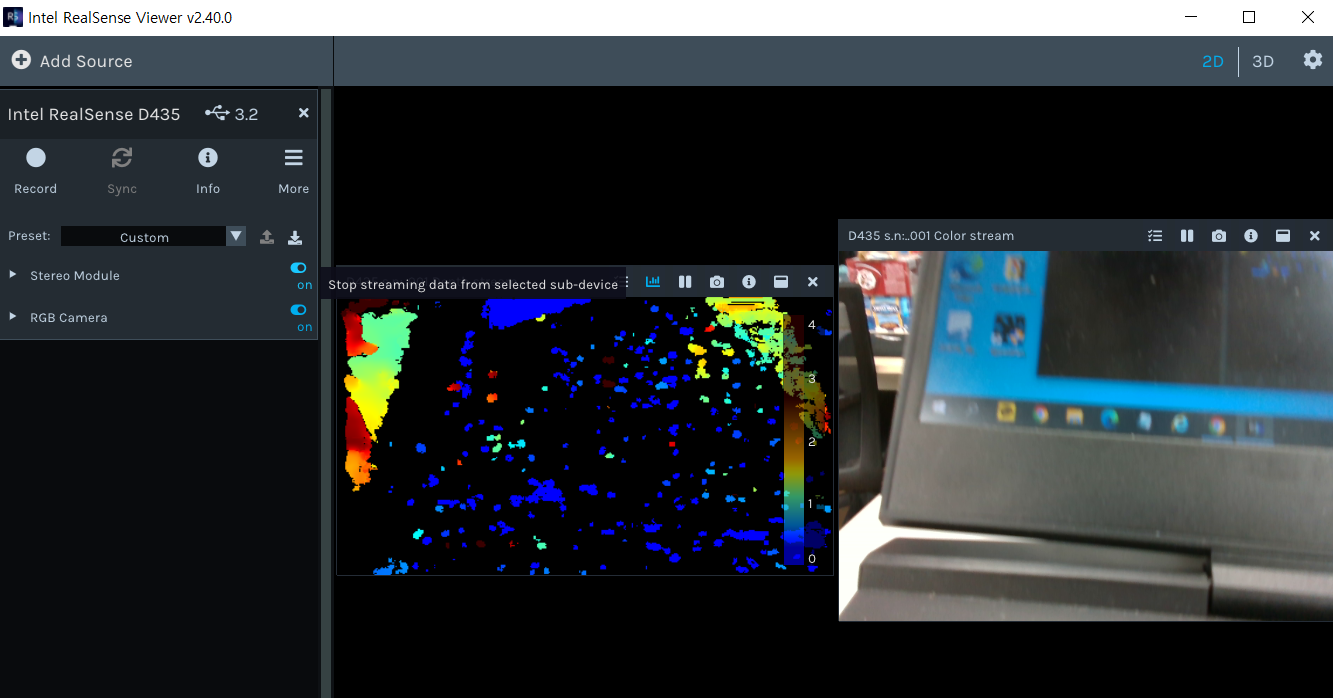
Task: Click the Intel RealSense D435 device name
Action: (x=94, y=114)
